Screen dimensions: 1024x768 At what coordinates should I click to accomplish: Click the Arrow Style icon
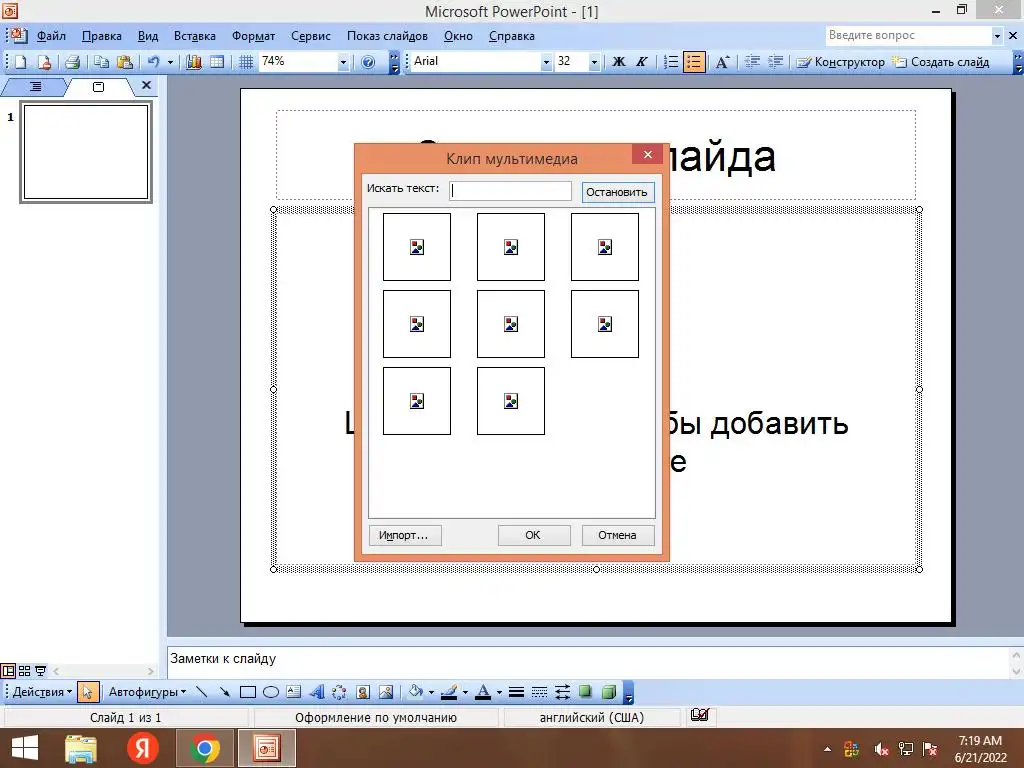562,692
